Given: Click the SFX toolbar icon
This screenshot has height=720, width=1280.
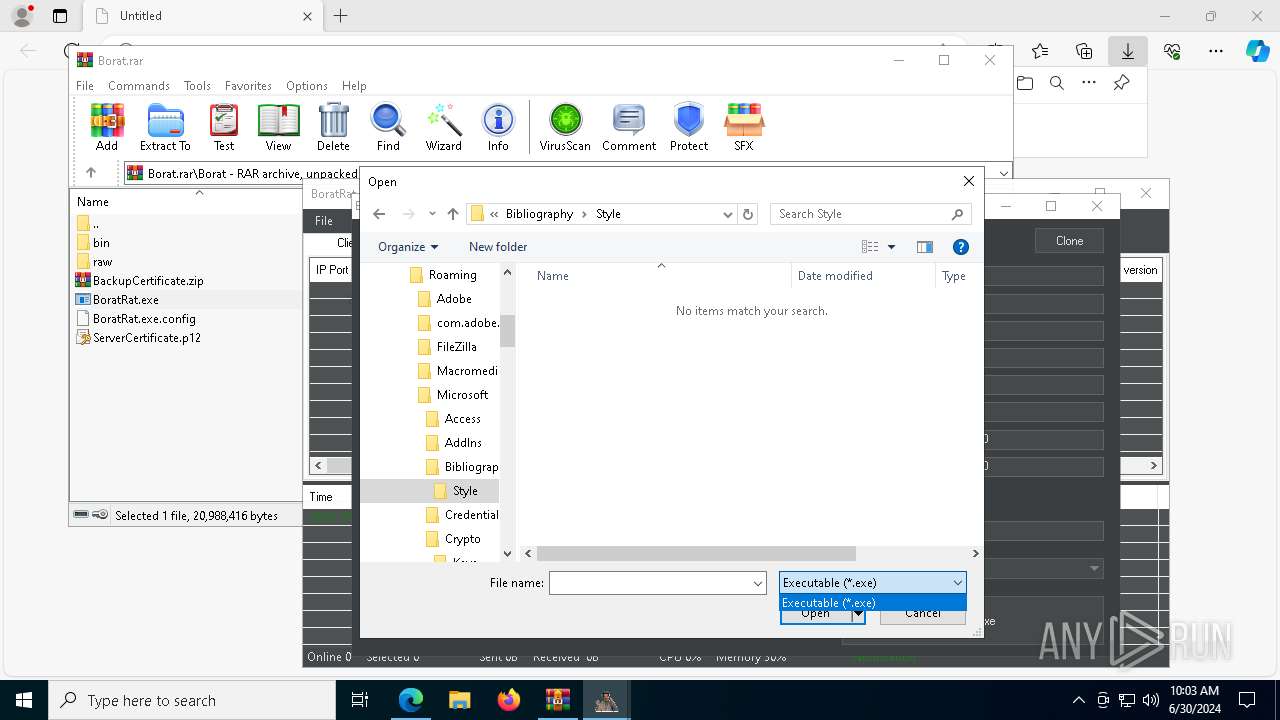Looking at the screenshot, I should click(x=743, y=127).
